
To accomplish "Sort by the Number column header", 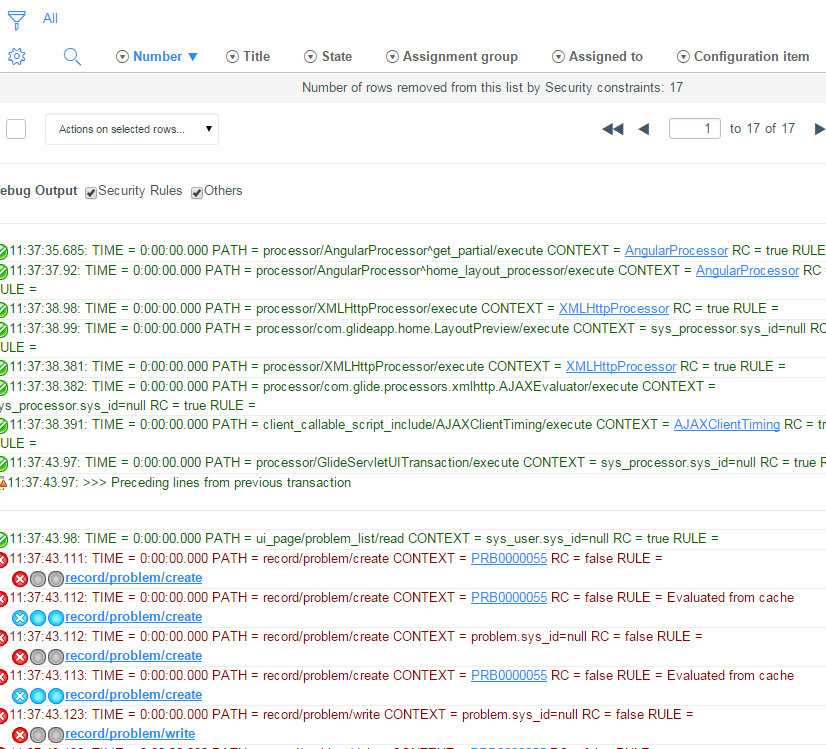I will point(158,56).
